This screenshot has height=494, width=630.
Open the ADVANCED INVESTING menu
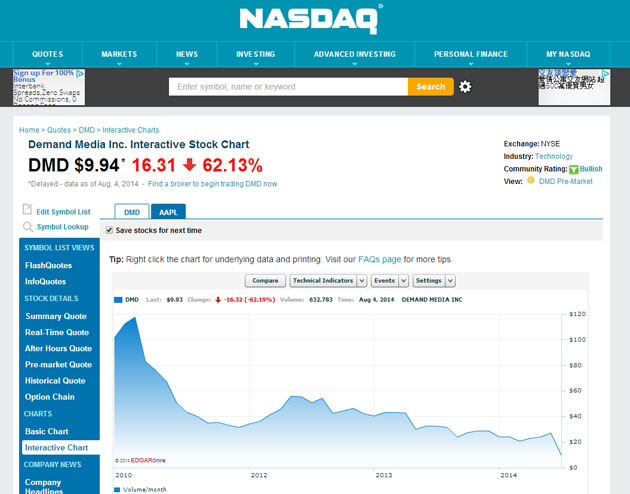click(354, 54)
